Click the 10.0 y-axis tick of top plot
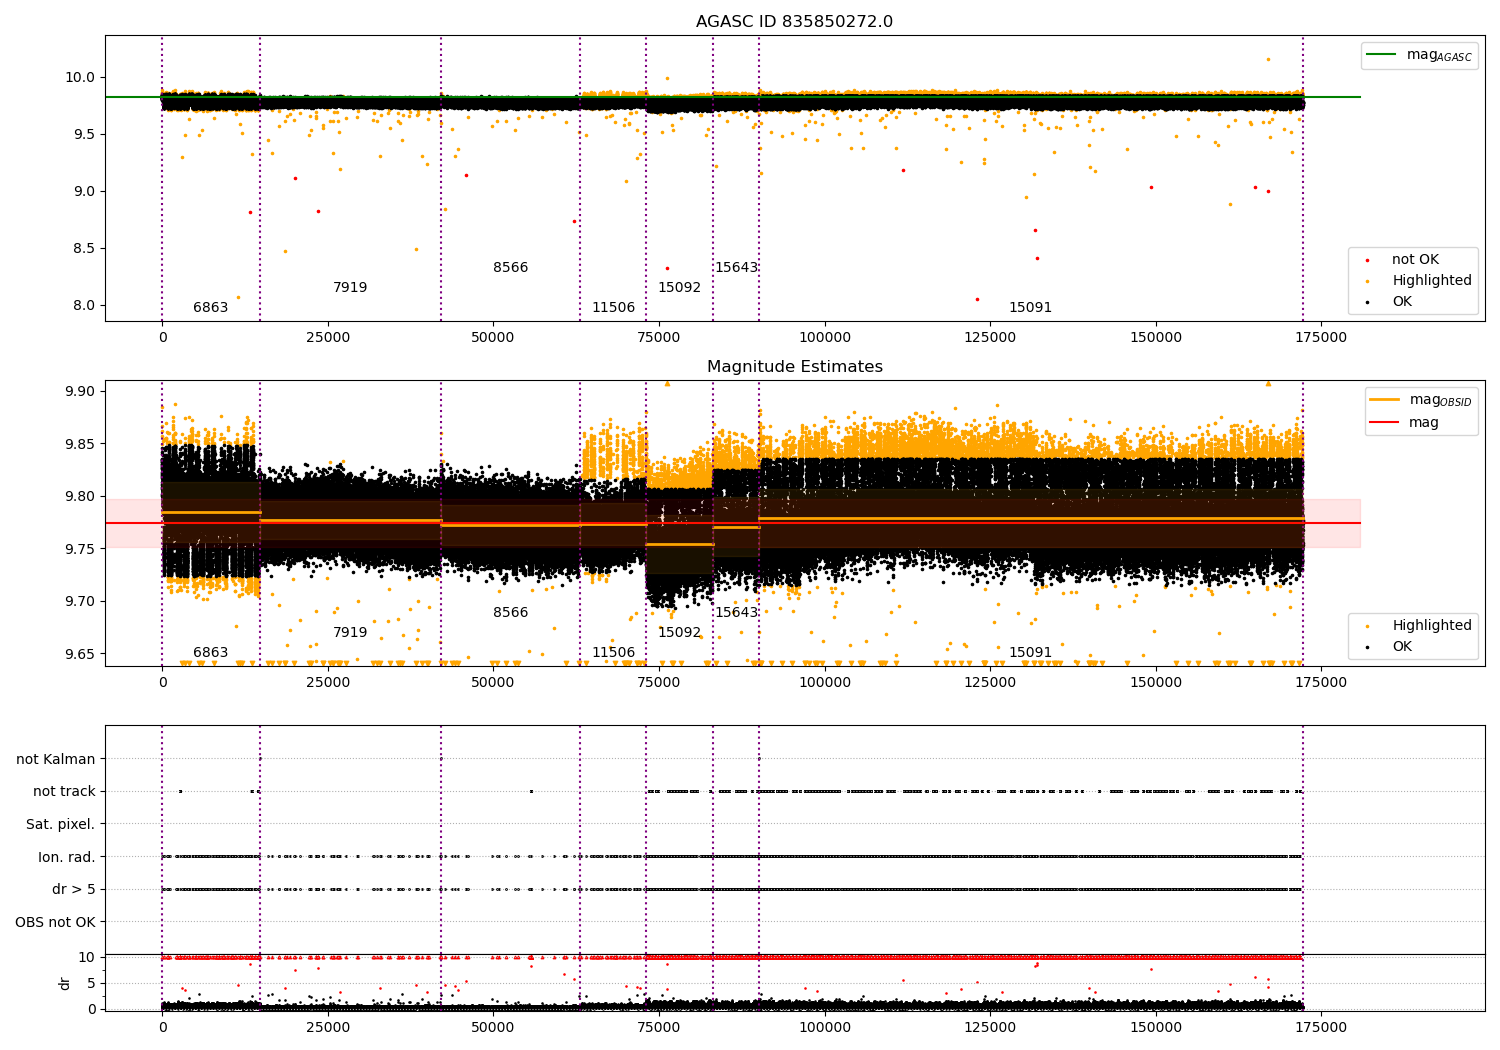The width and height of the screenshot is (1500, 1050). coord(80,78)
